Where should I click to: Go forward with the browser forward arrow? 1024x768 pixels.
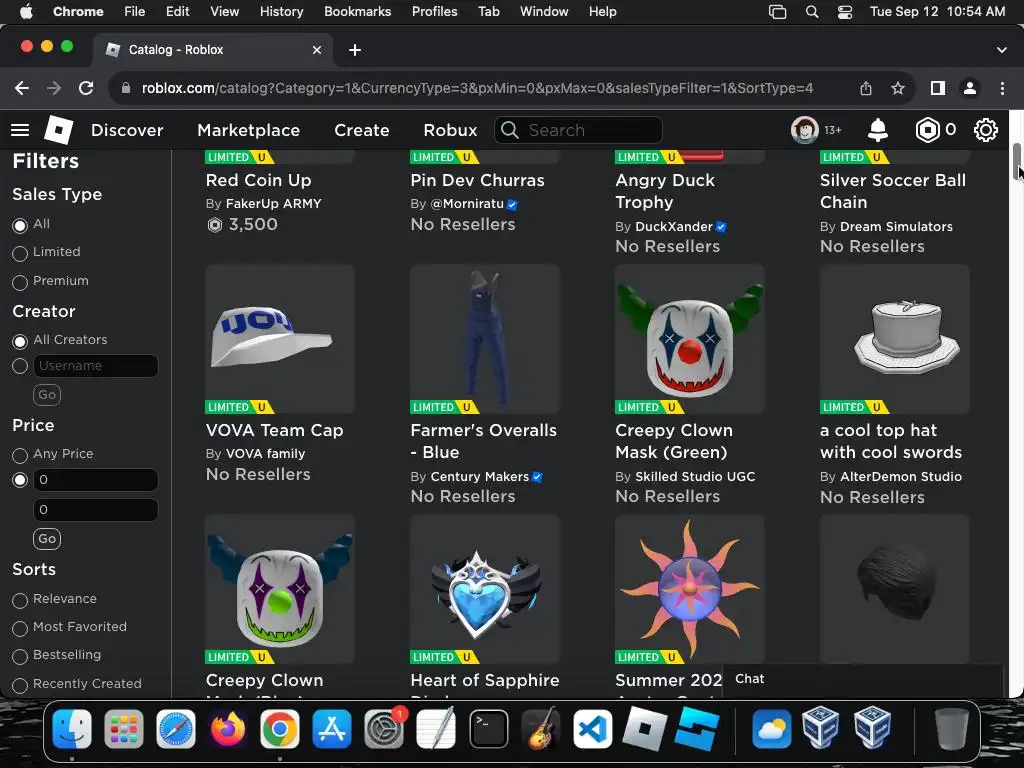point(54,88)
